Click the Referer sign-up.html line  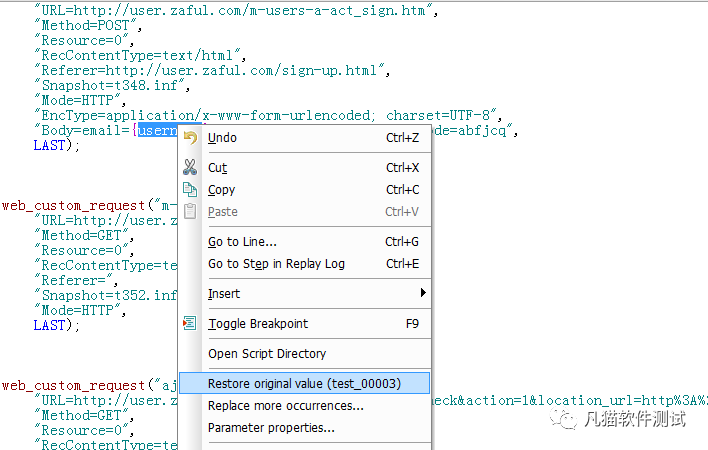click(x=212, y=70)
